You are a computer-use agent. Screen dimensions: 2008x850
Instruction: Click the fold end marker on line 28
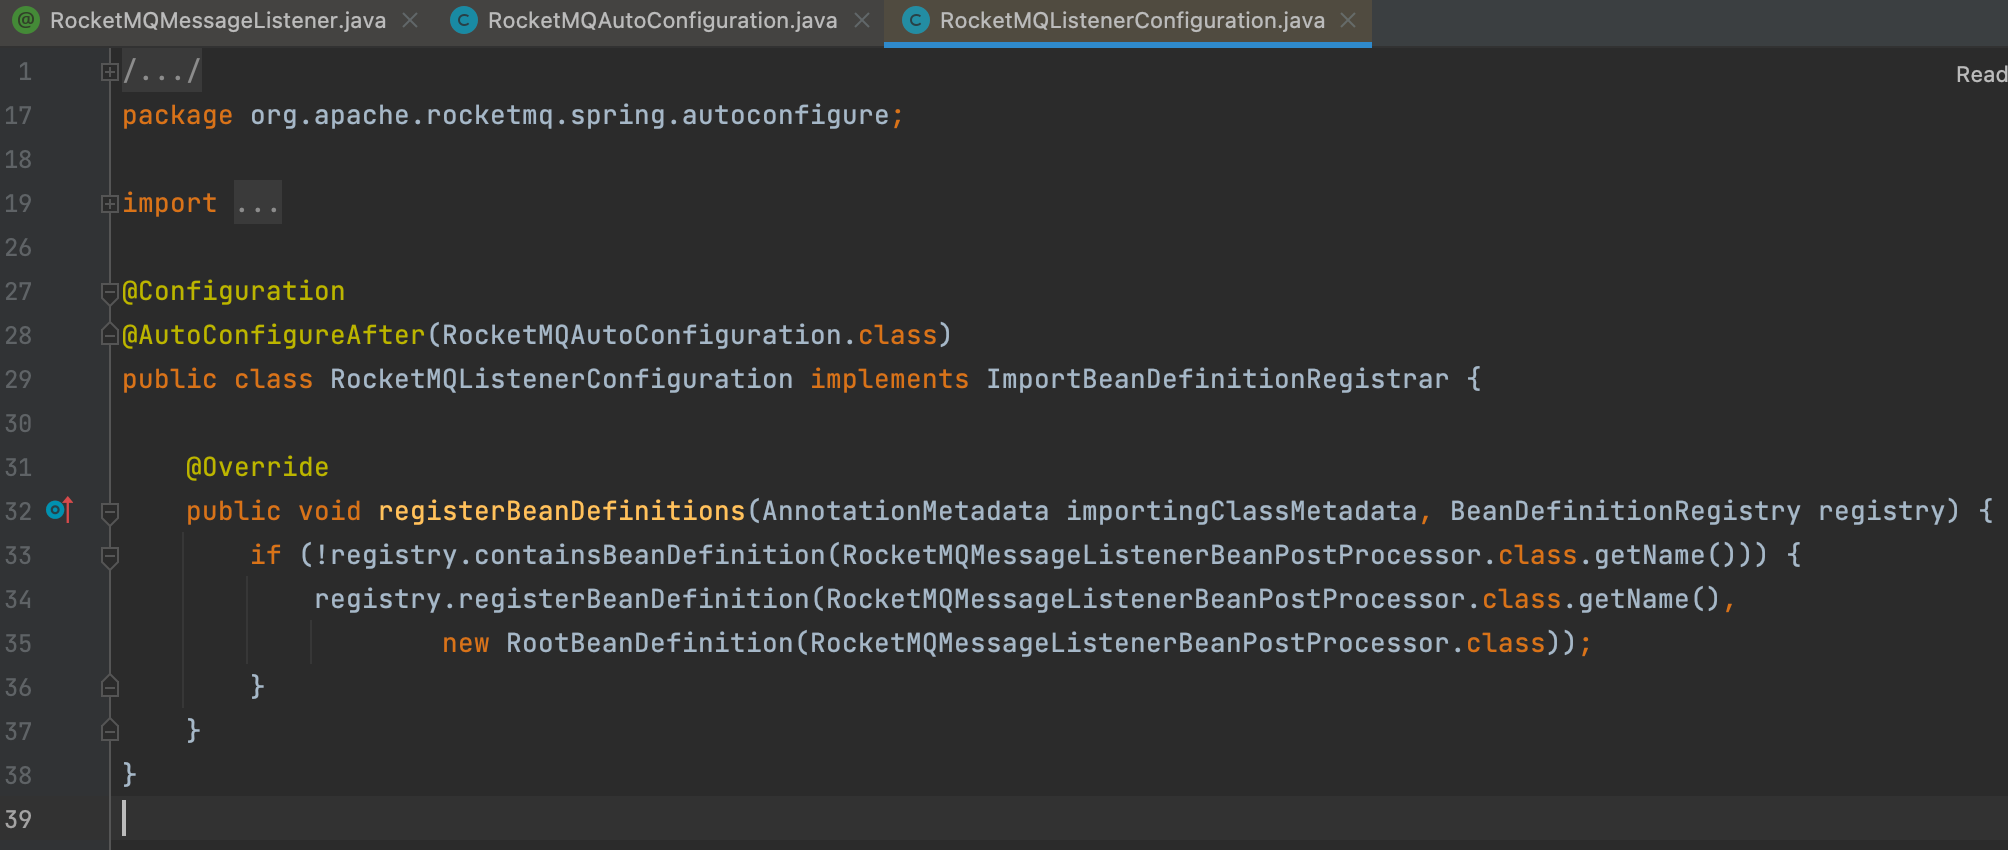pos(110,336)
